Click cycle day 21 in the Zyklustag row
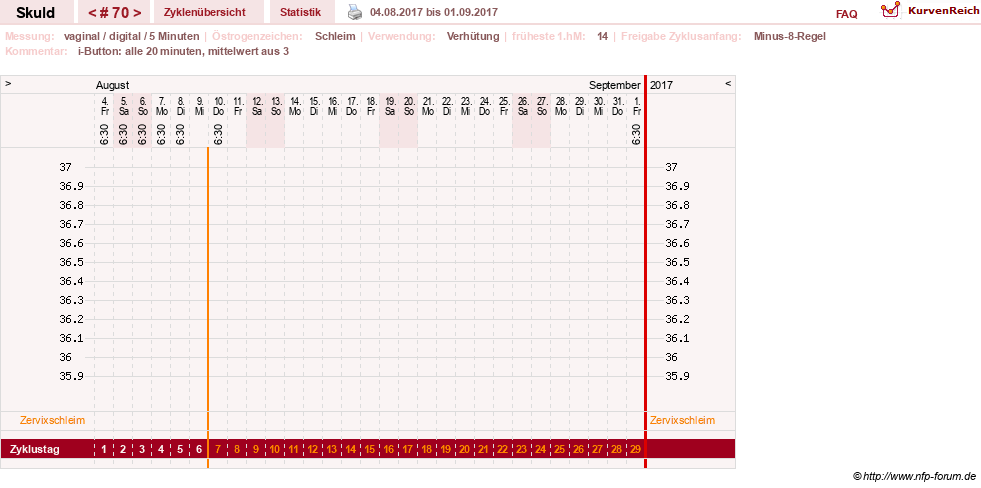981x488 pixels. click(484, 449)
